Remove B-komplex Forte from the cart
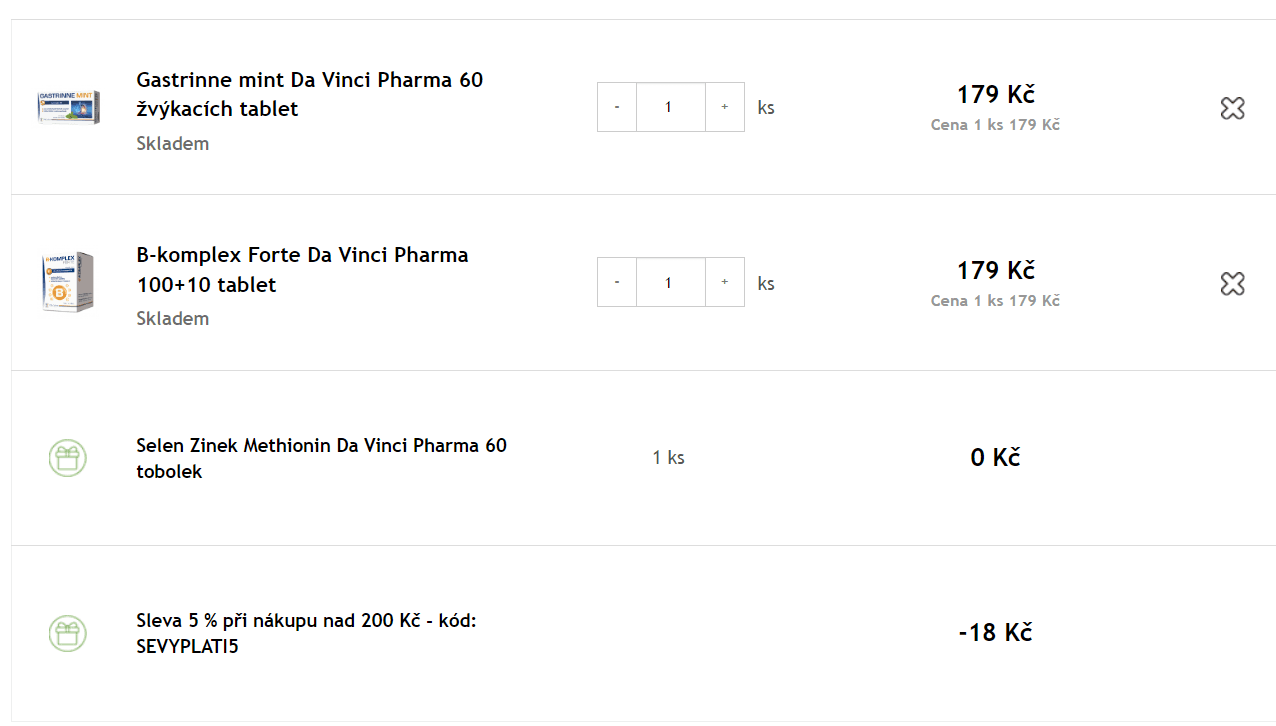 pyautogui.click(x=1232, y=283)
